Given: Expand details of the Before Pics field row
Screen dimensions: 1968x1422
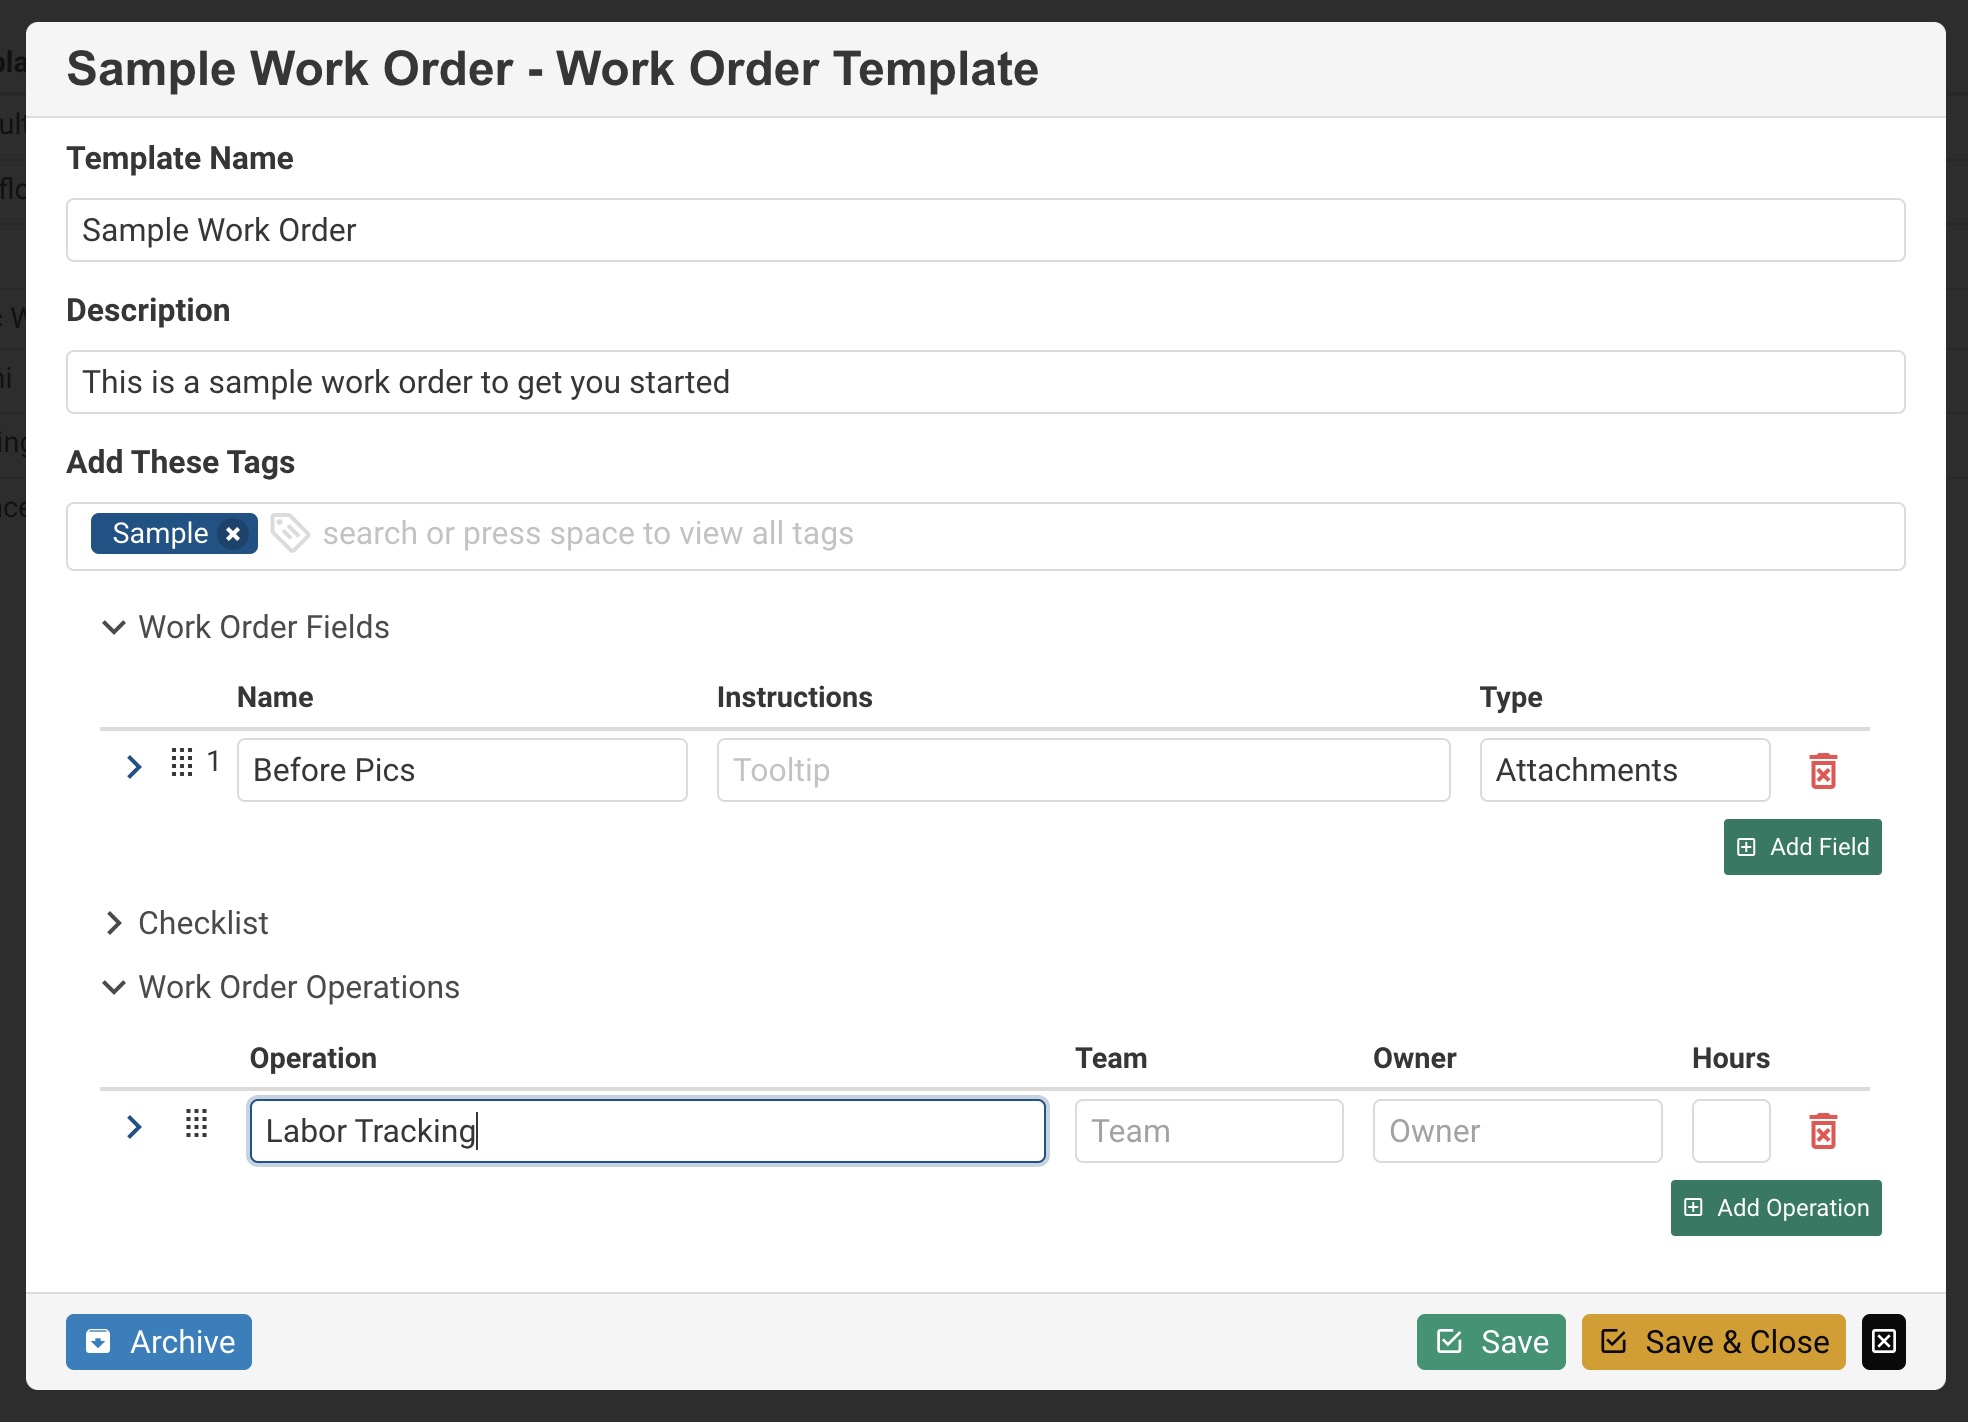Looking at the screenshot, I should [x=134, y=767].
